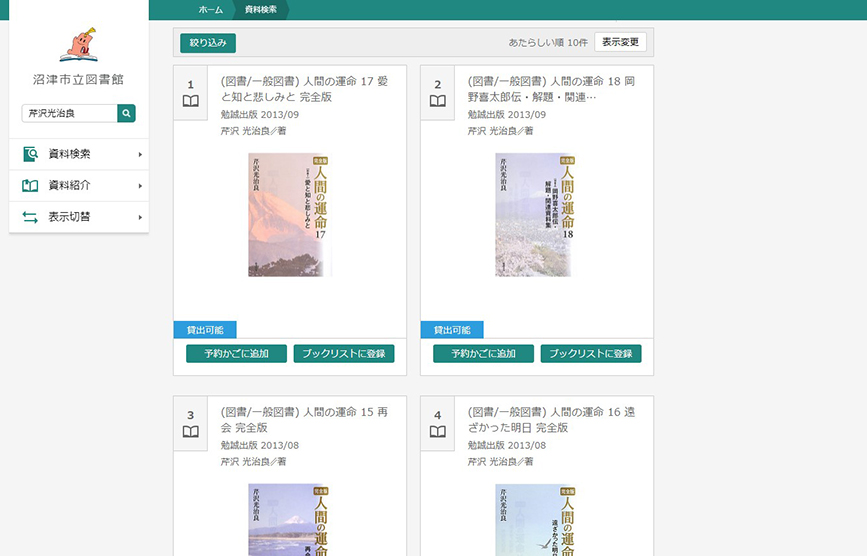Click the 沼津市立図書館 title text
Viewport: 867px width, 556px height.
point(79,80)
